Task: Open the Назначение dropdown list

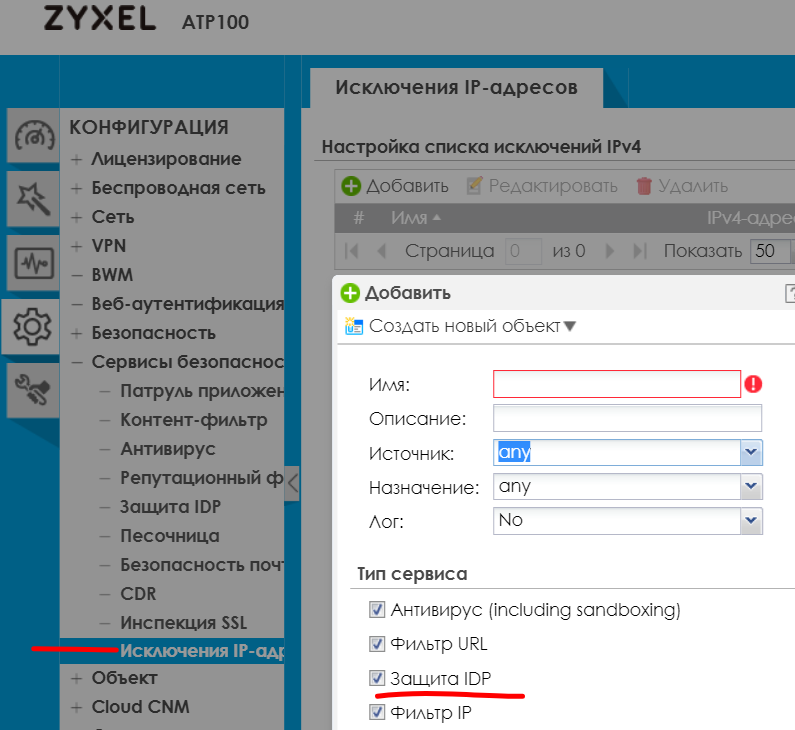Action: tap(751, 487)
